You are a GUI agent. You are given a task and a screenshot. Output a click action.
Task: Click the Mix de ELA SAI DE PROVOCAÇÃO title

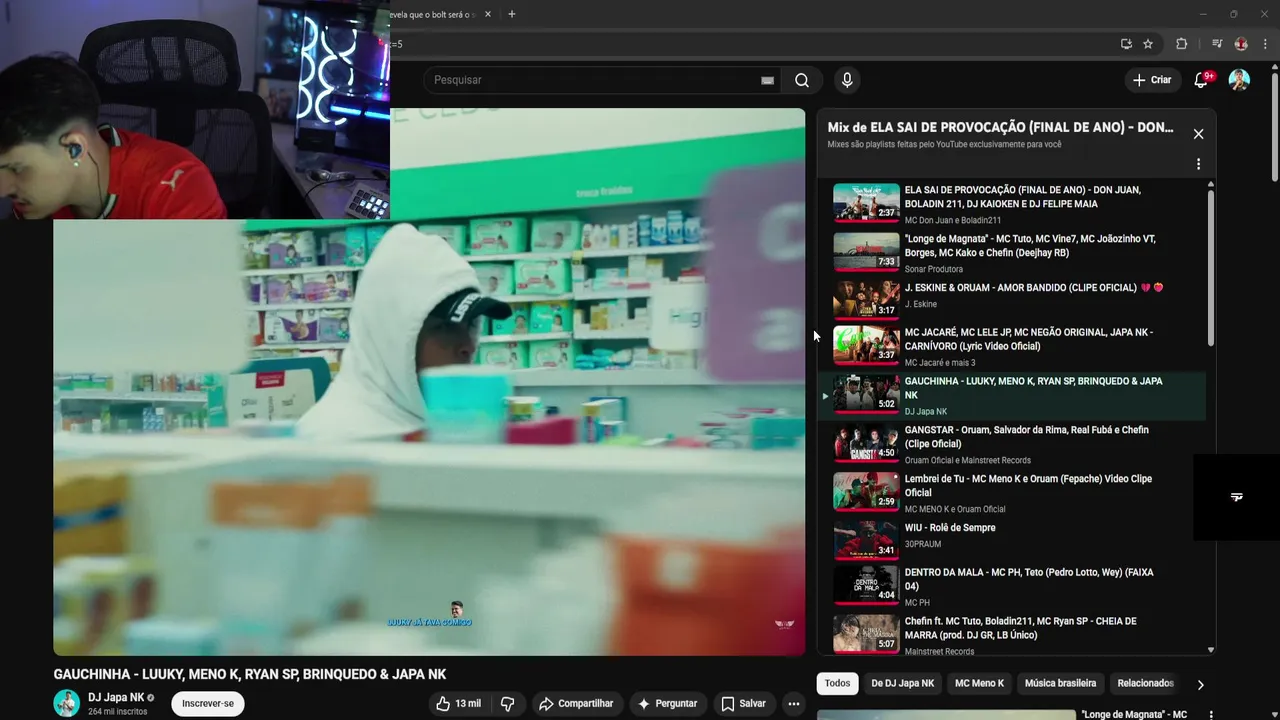tap(1000, 128)
